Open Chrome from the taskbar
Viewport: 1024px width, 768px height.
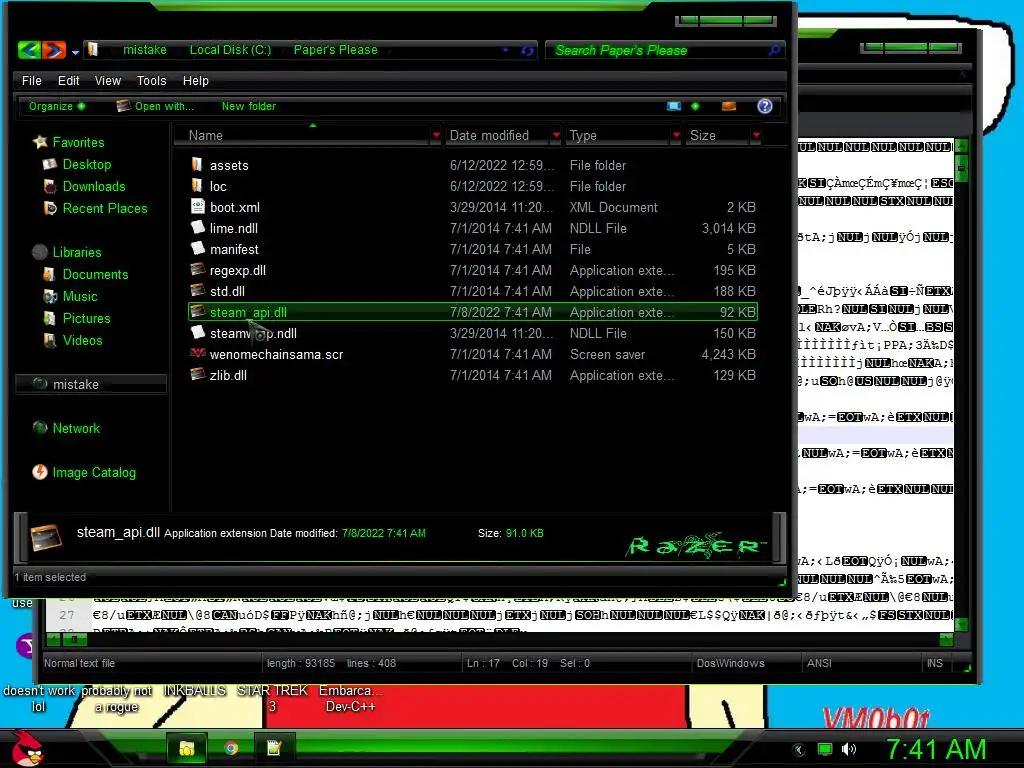(231, 748)
